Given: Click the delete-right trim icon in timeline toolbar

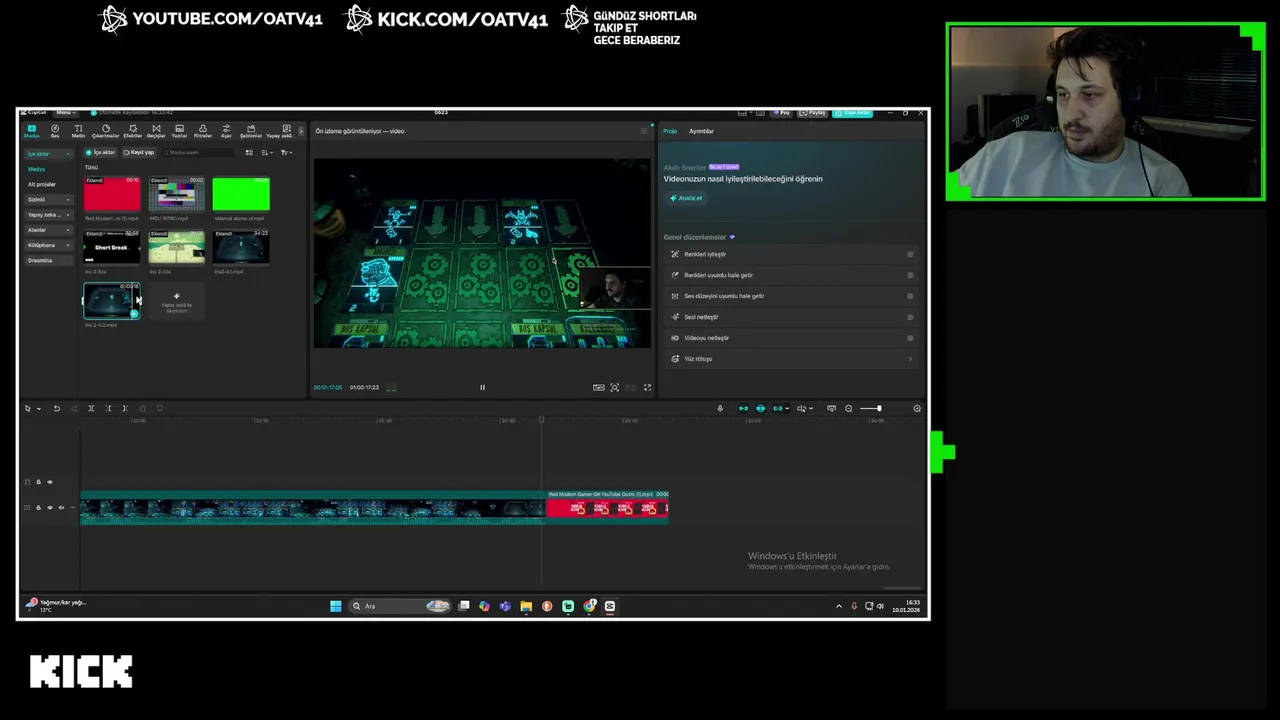Looking at the screenshot, I should tap(125, 408).
